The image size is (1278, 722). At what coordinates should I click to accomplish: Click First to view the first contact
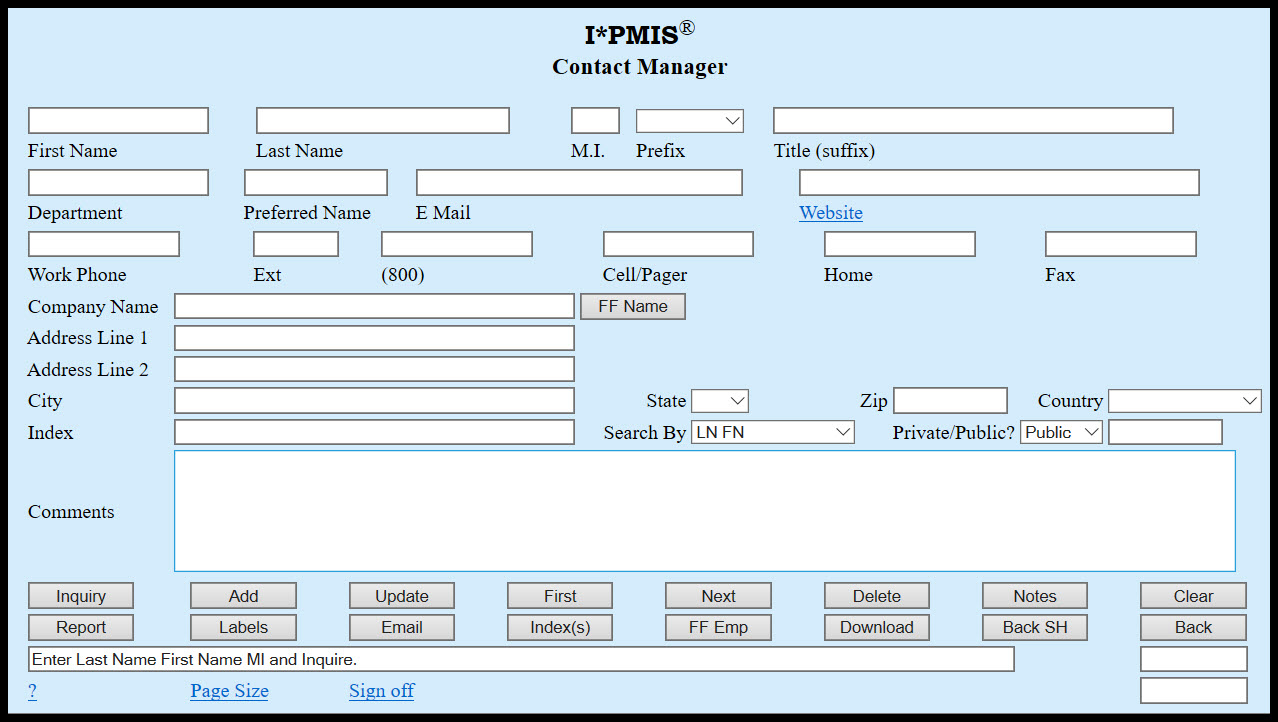click(x=559, y=595)
